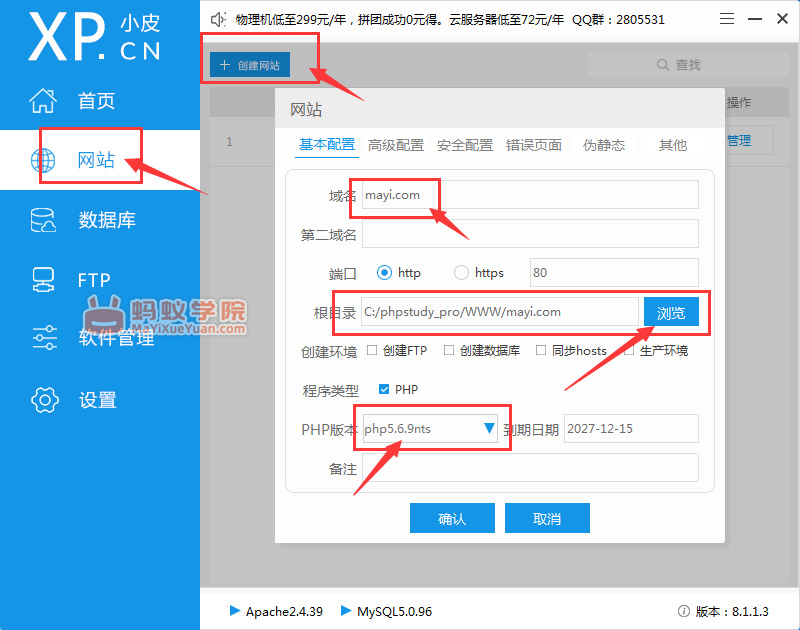This screenshot has height=630, width=800.
Task: Open software management sliders icon
Action: click(x=44, y=338)
